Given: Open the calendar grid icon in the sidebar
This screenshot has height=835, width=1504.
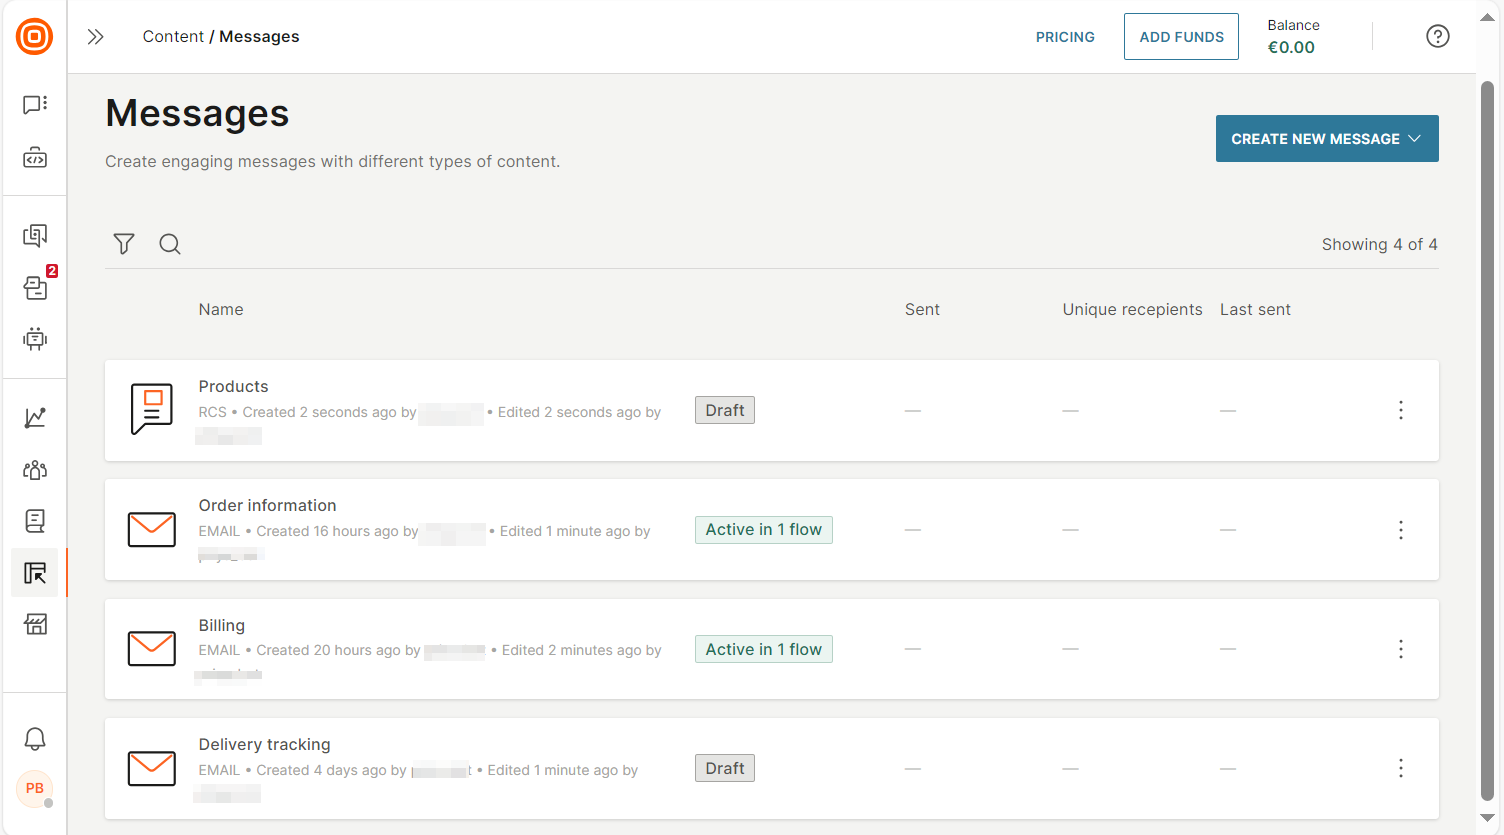Looking at the screenshot, I should tap(35, 624).
